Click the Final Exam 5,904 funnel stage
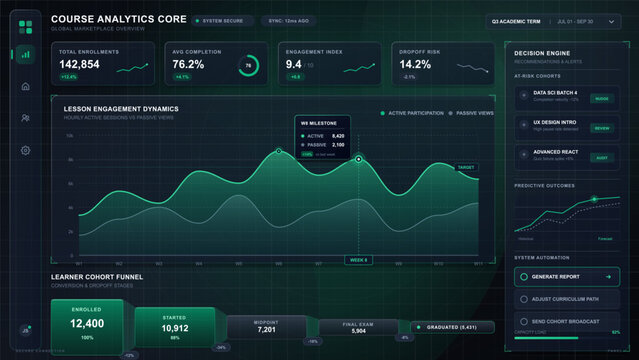 coord(358,327)
